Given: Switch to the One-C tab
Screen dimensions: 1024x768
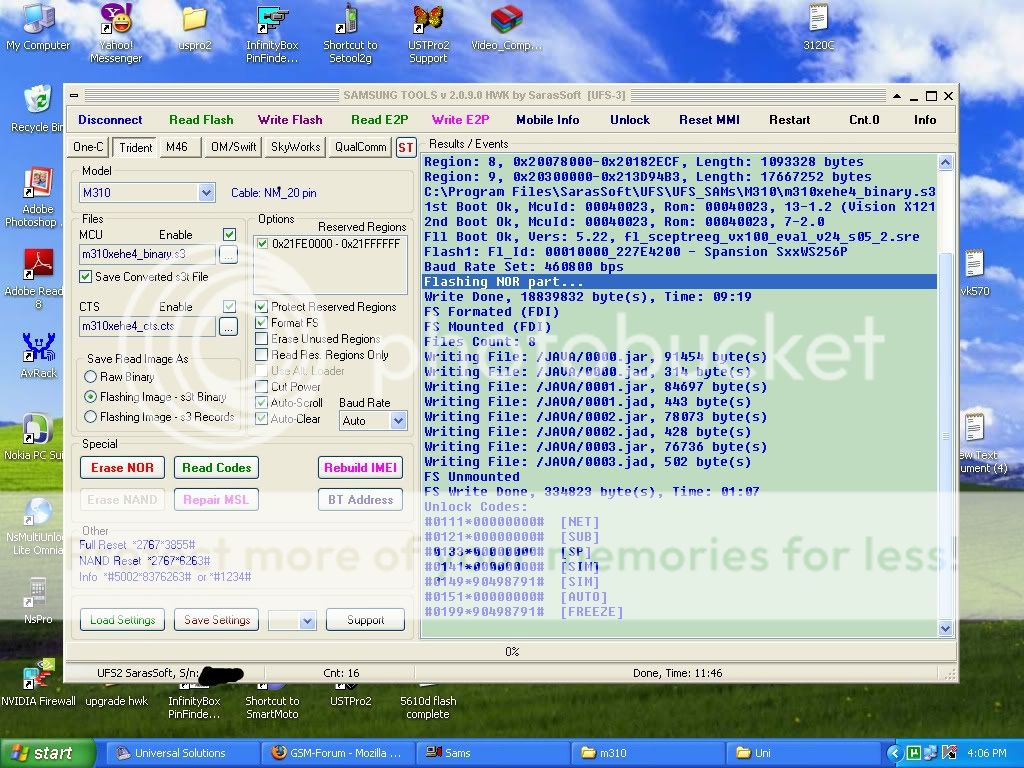Looking at the screenshot, I should point(88,147).
